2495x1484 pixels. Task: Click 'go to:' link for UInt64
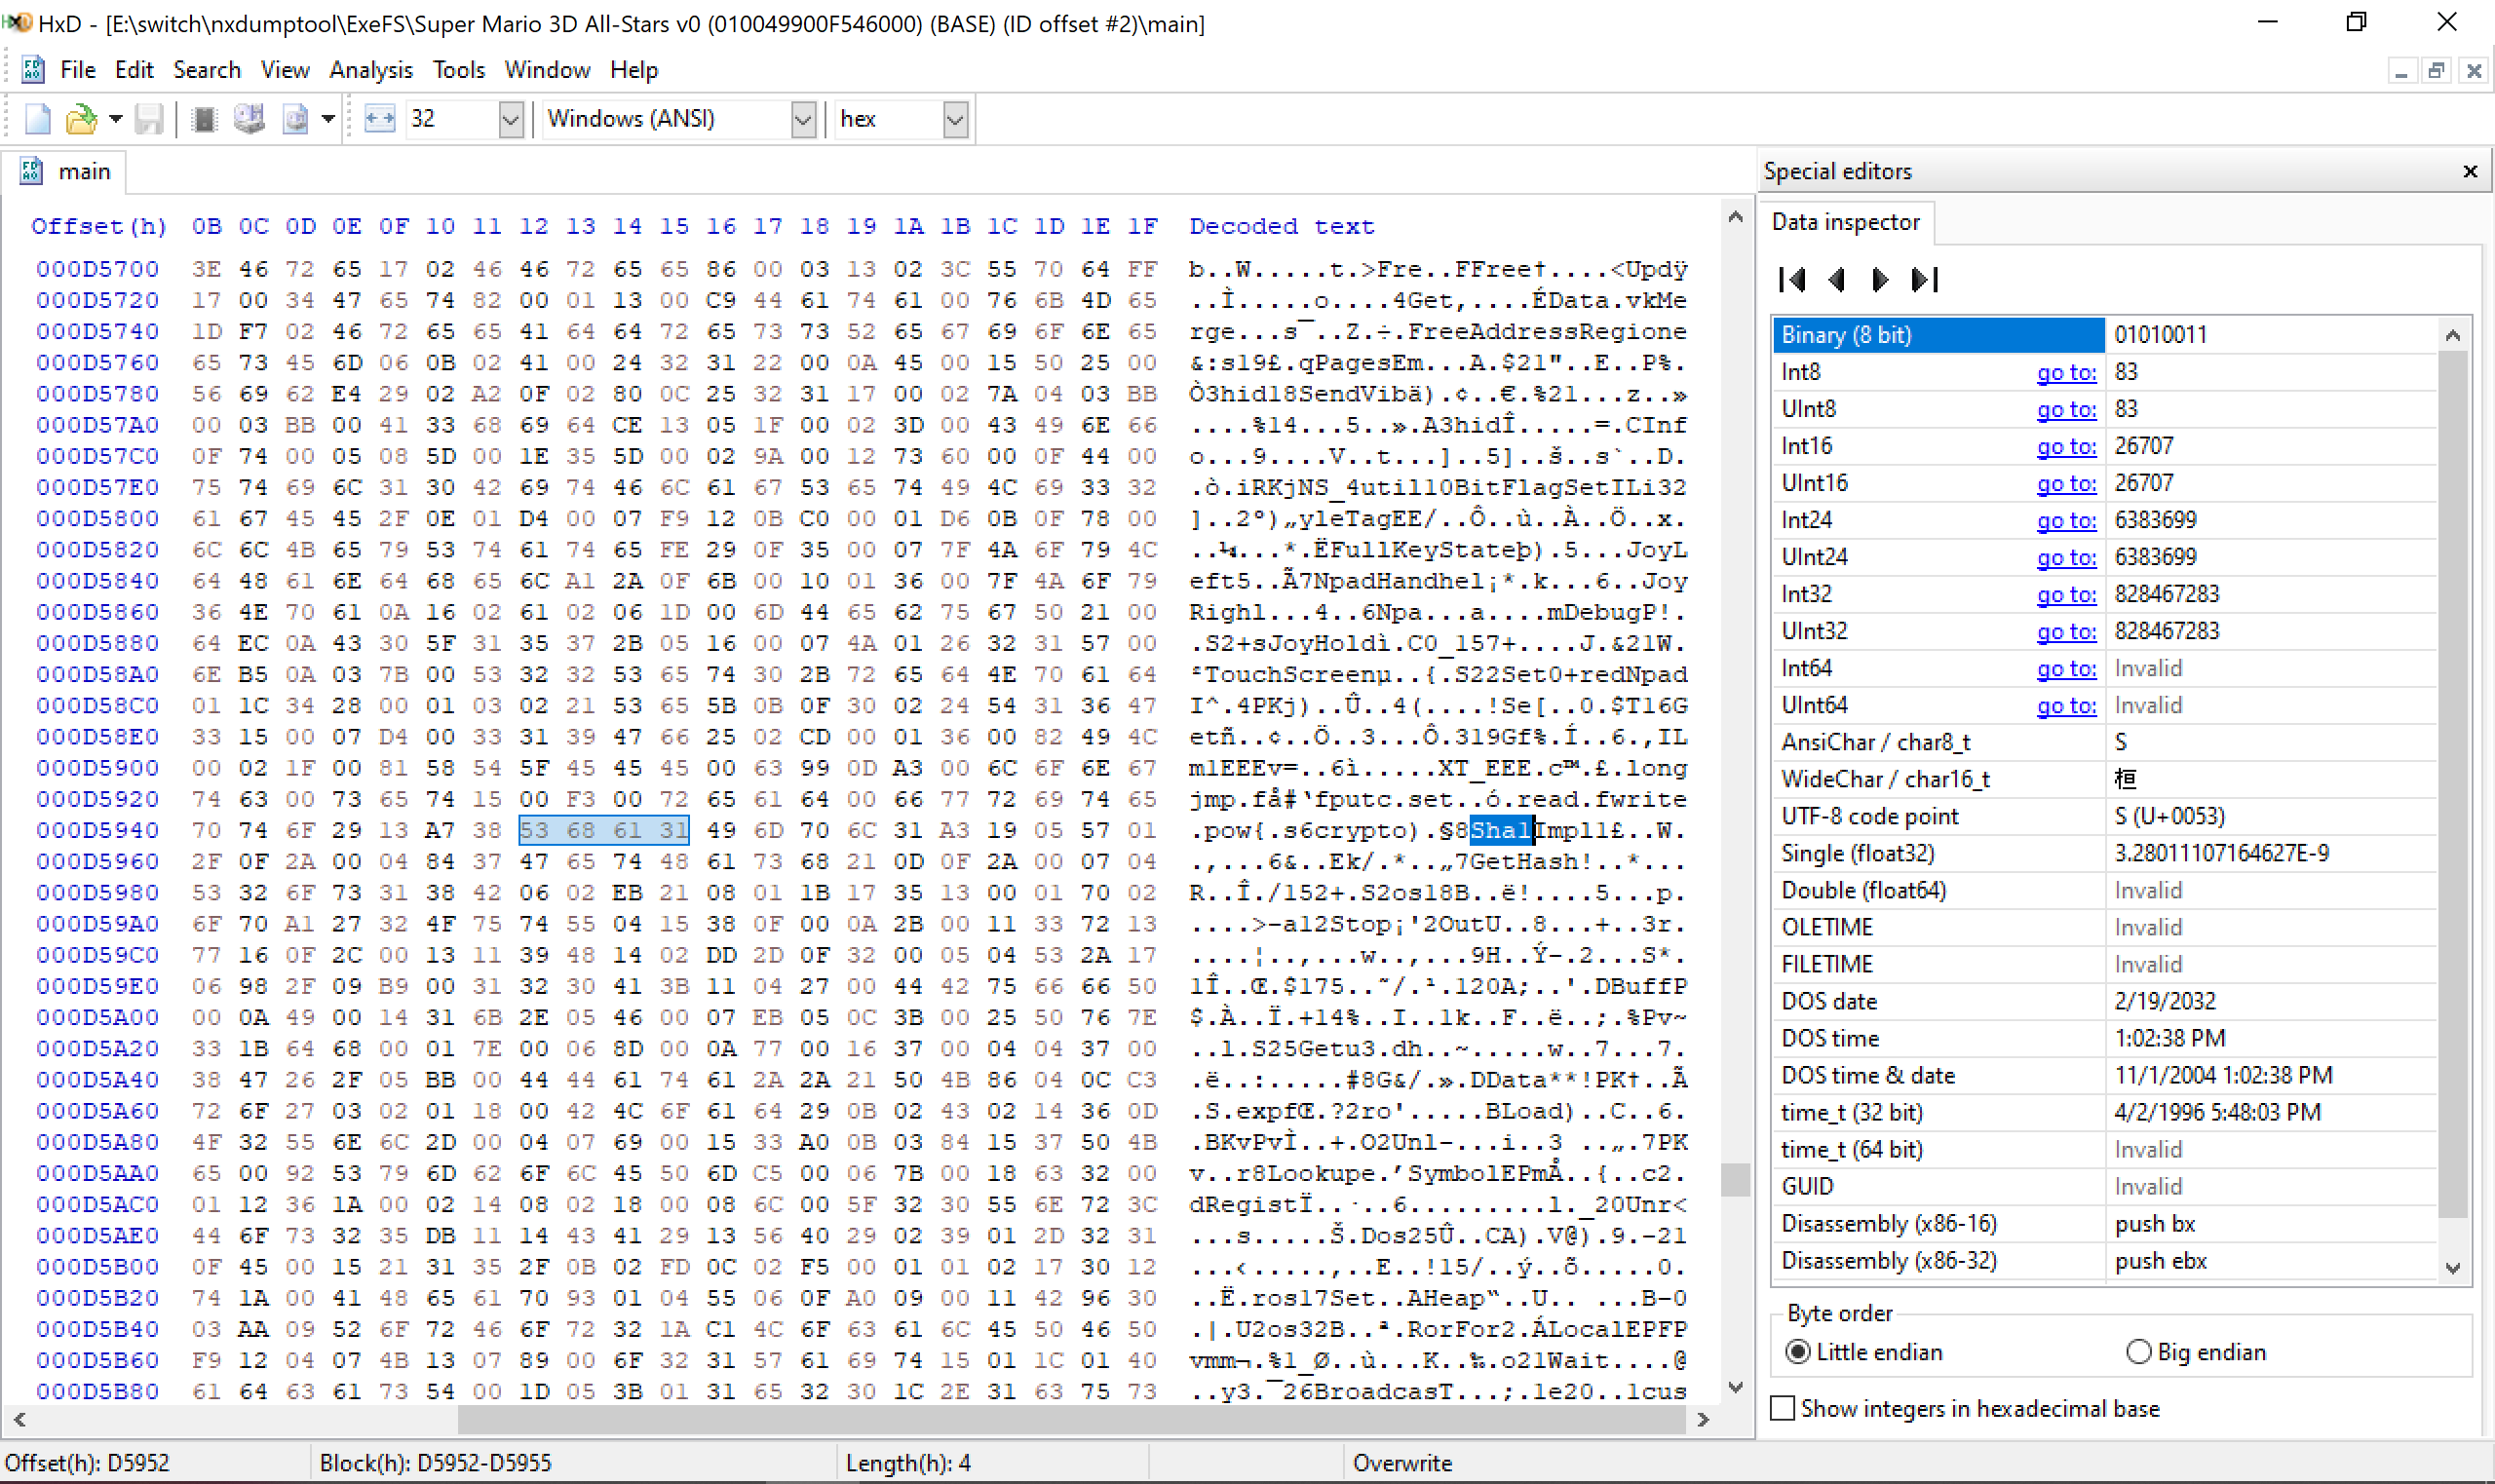pos(2066,705)
